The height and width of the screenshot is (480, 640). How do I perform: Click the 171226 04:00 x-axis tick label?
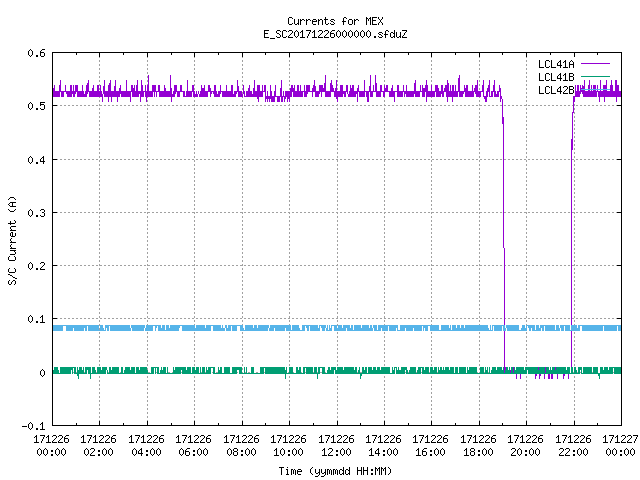[146, 446]
